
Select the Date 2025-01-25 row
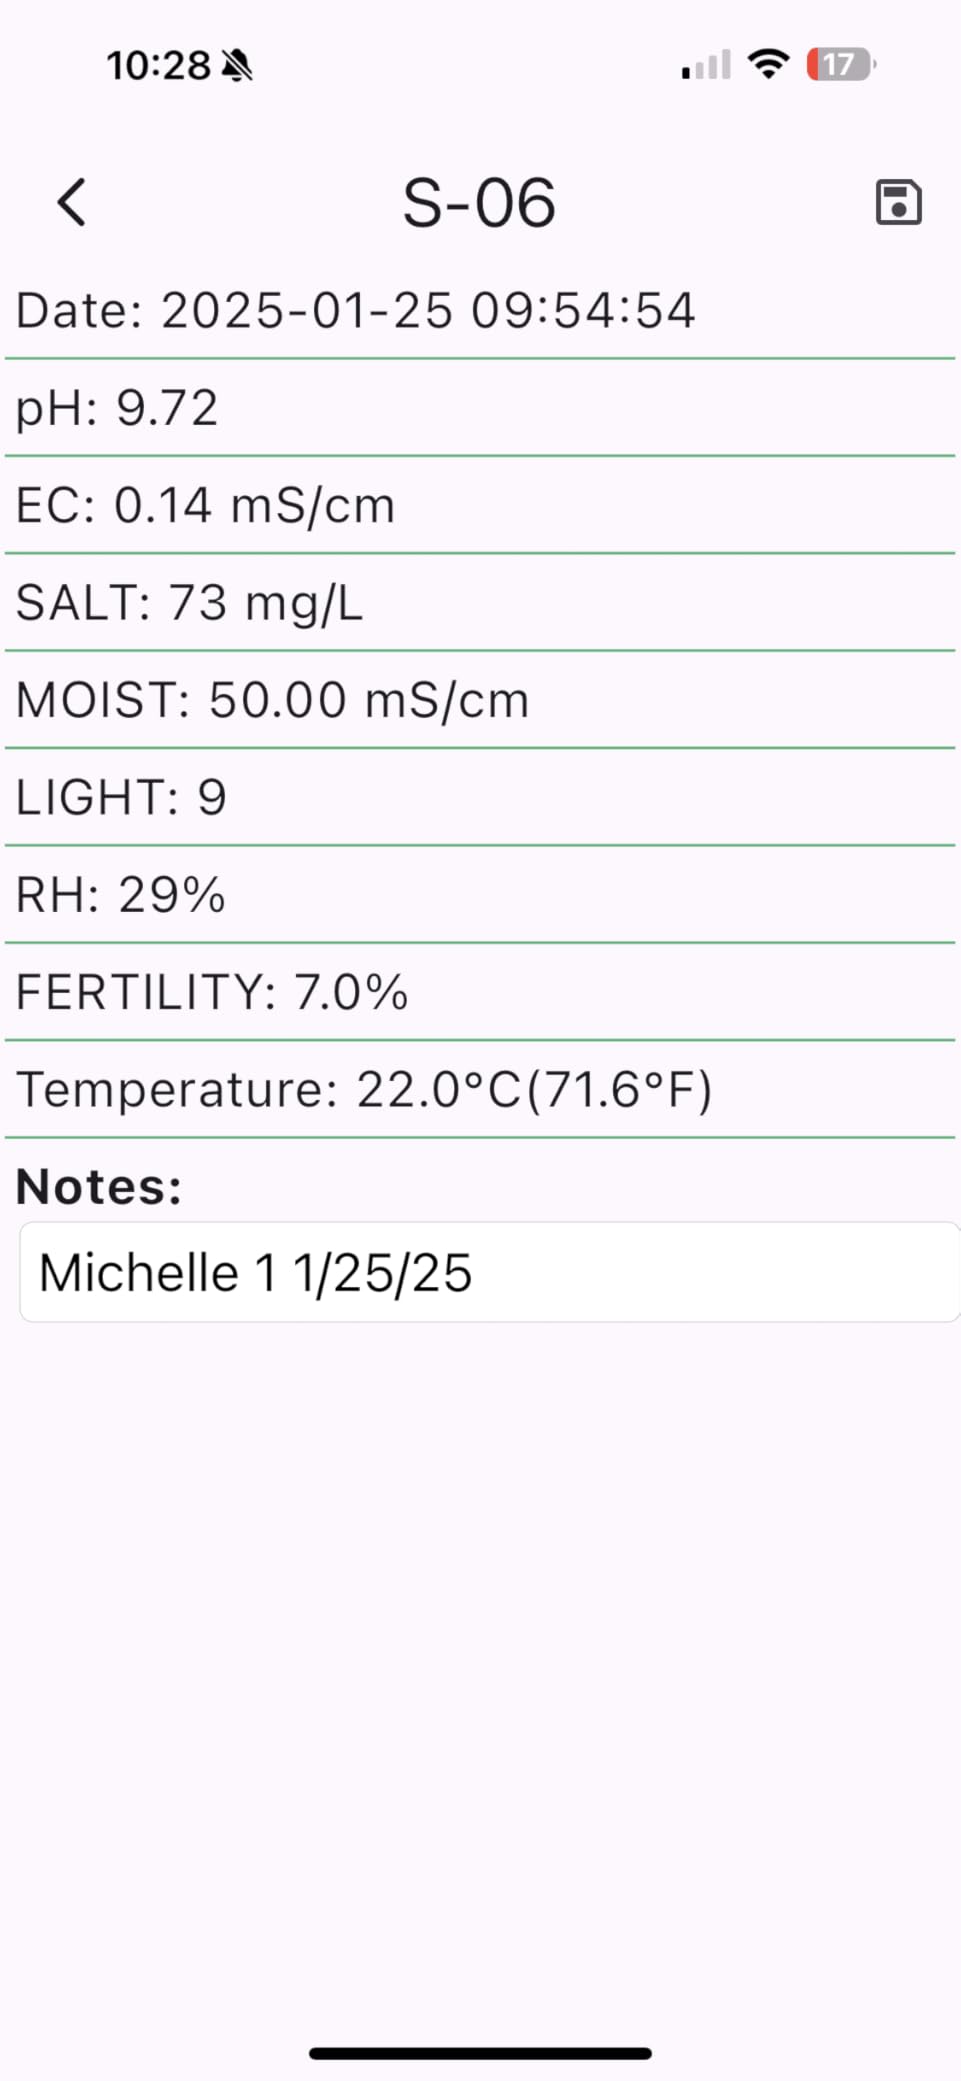(480, 310)
